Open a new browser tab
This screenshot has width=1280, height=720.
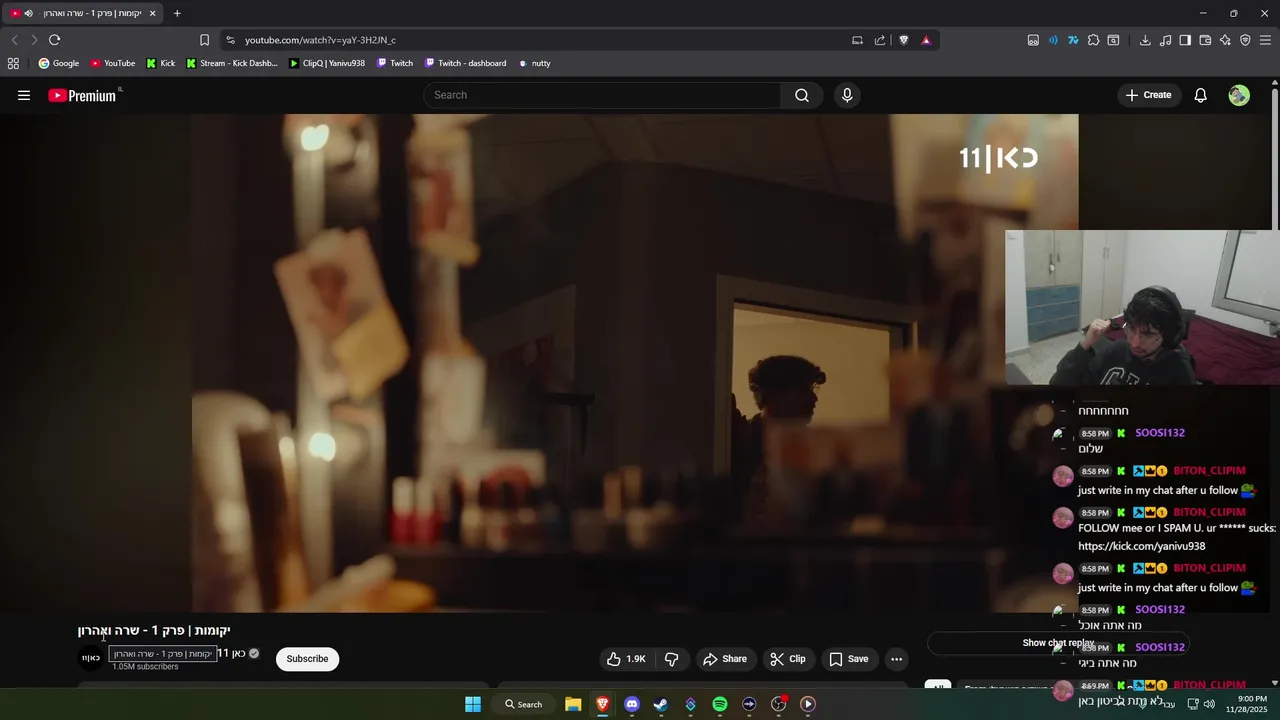[x=177, y=13]
